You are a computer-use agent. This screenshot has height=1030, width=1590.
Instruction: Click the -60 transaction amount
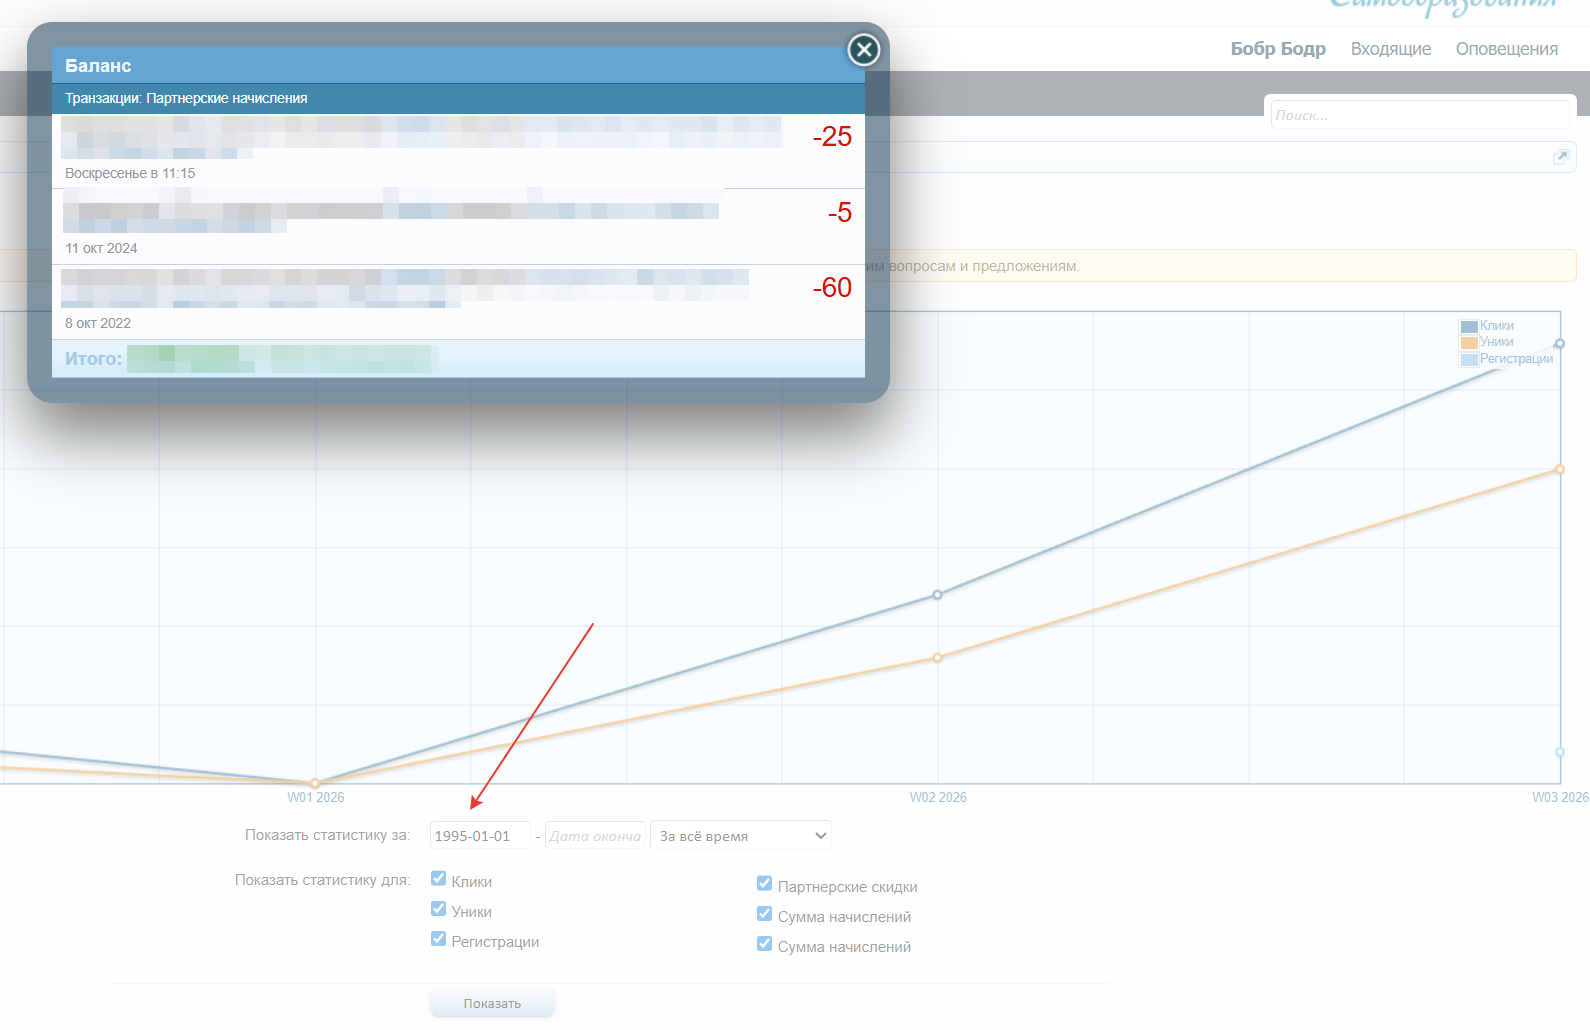832,288
